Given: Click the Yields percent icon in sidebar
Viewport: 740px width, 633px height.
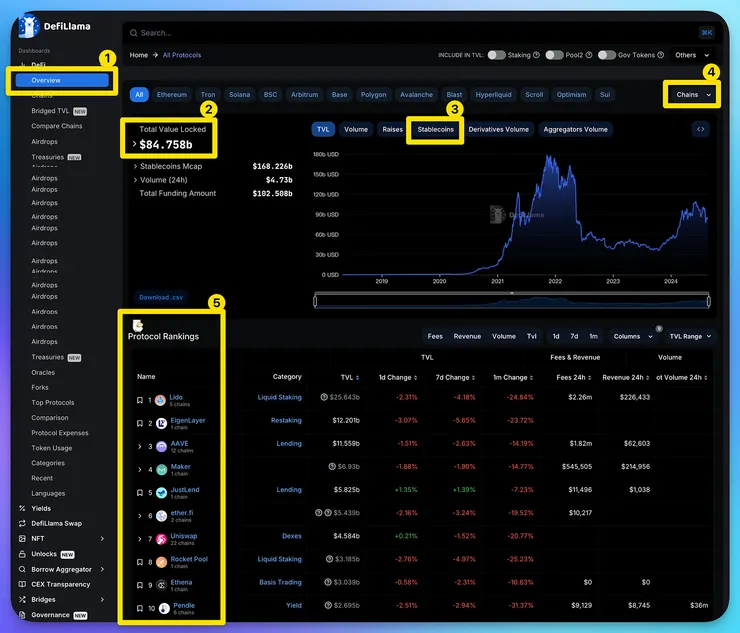Looking at the screenshot, I should 22,508.
